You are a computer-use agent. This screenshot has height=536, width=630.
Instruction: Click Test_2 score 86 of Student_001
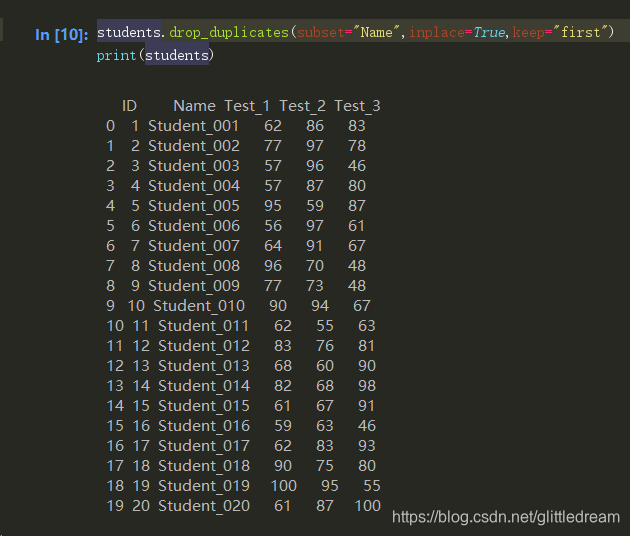pos(315,126)
